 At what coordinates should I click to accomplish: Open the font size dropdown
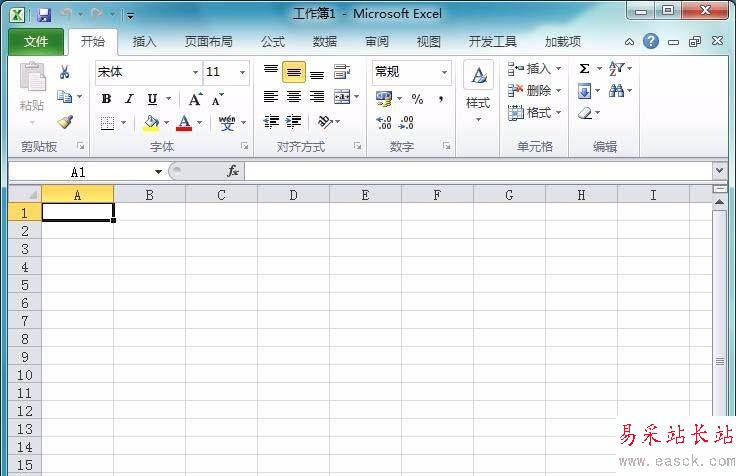[x=242, y=72]
